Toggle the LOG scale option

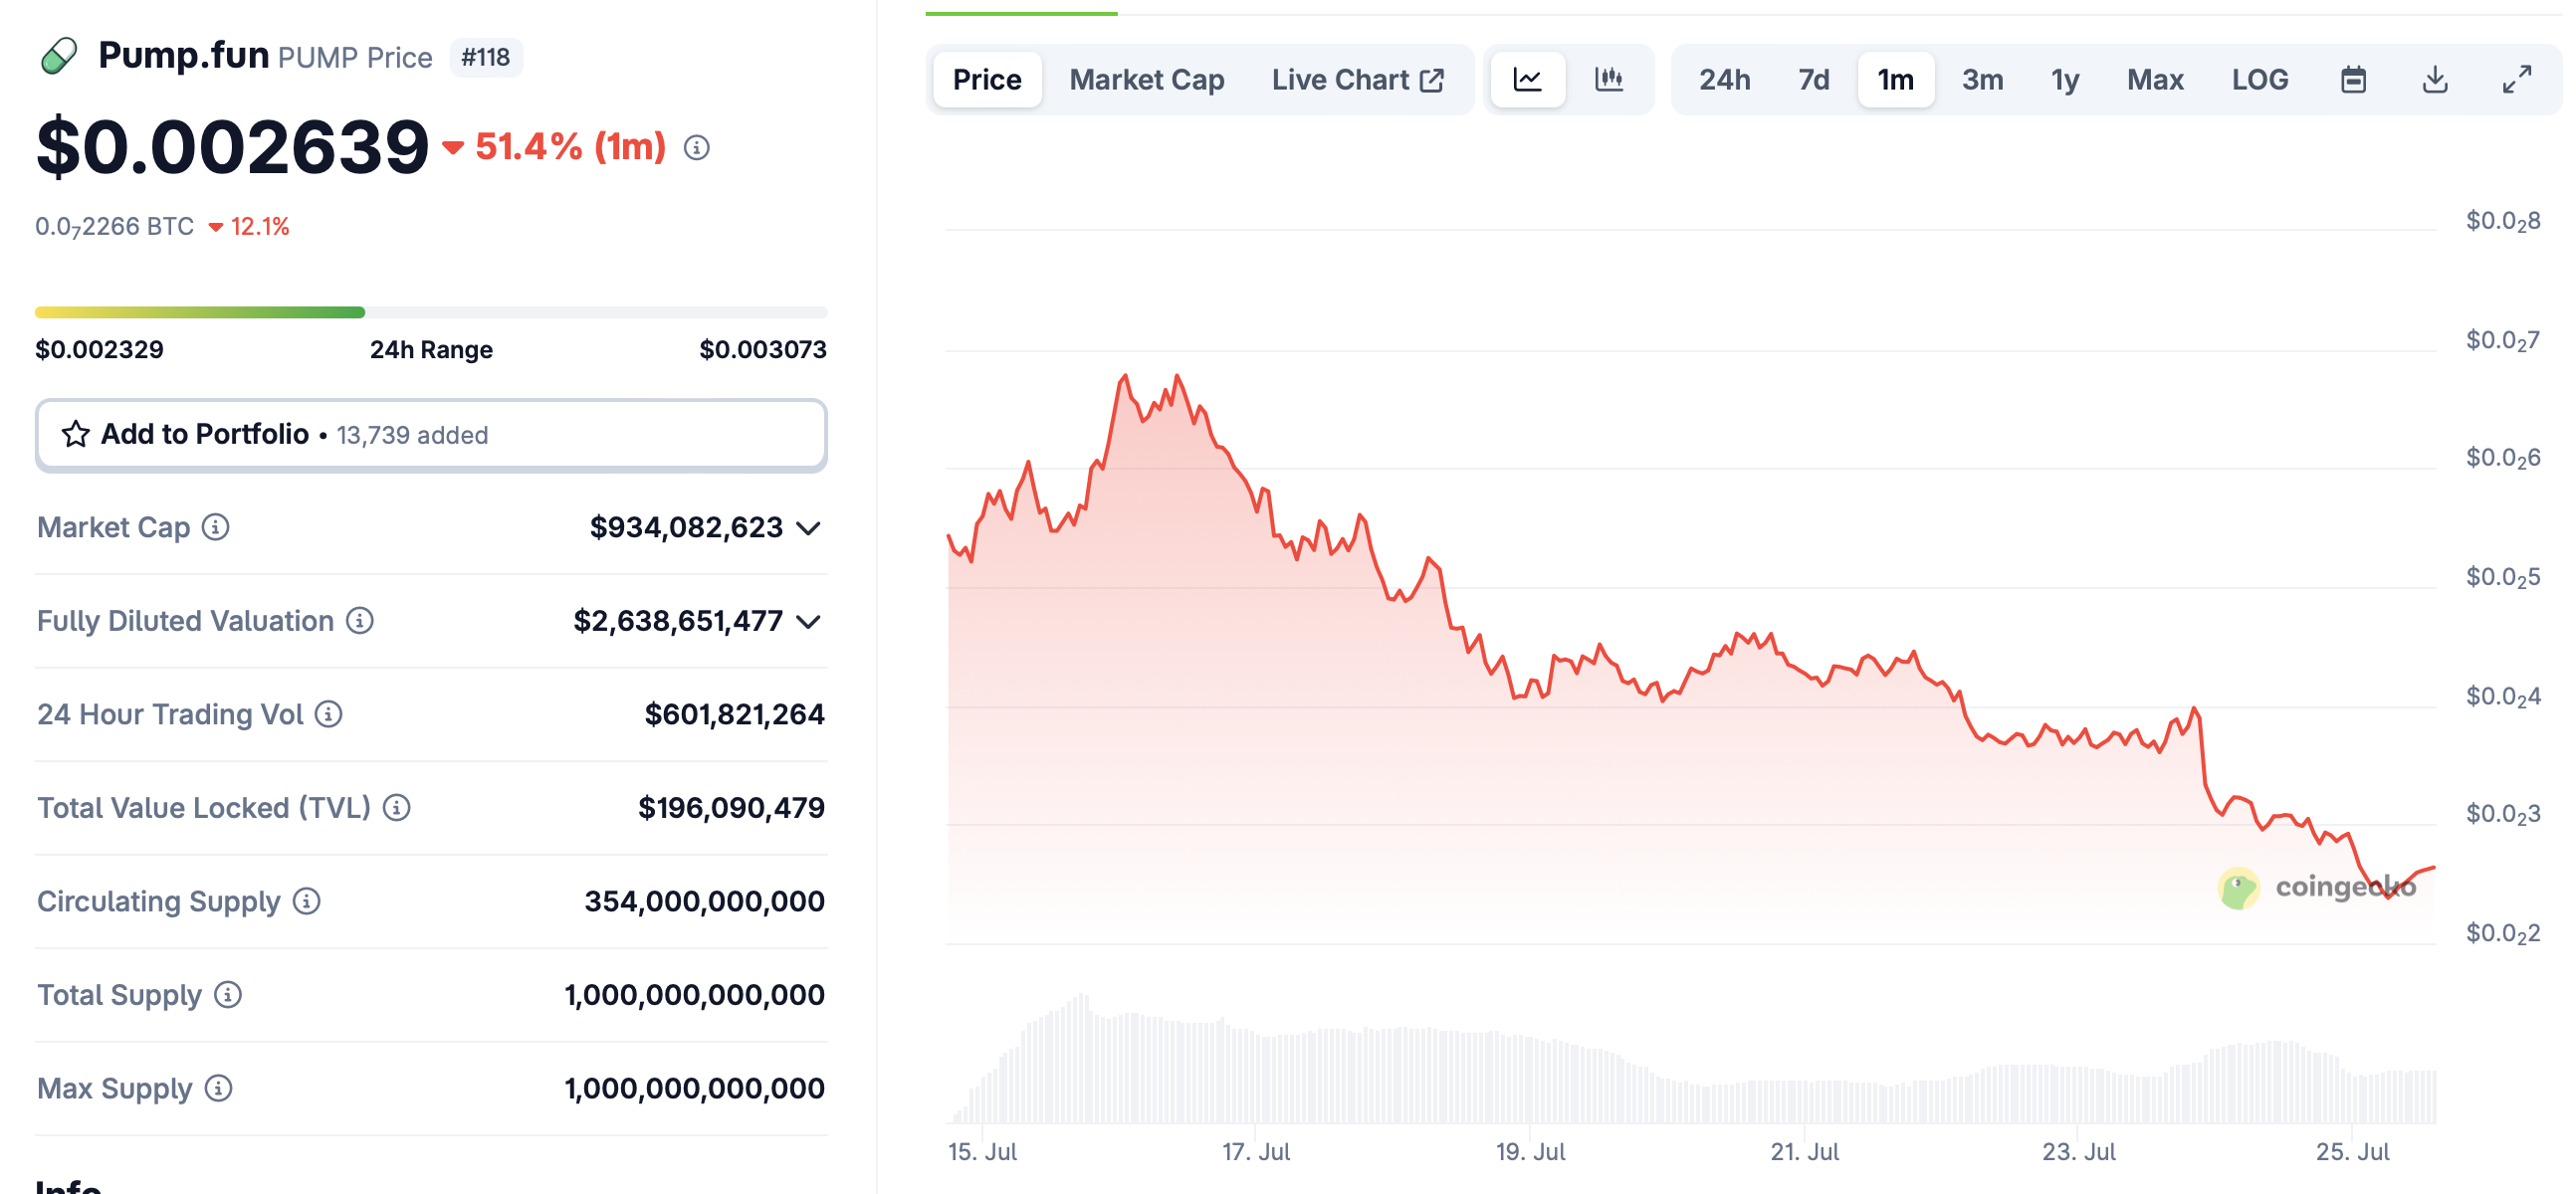pyautogui.click(x=2260, y=79)
